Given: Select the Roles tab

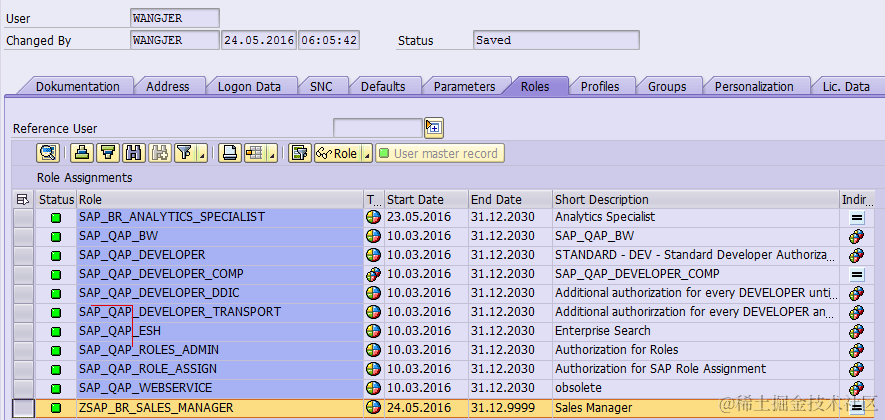Looking at the screenshot, I should point(535,86).
